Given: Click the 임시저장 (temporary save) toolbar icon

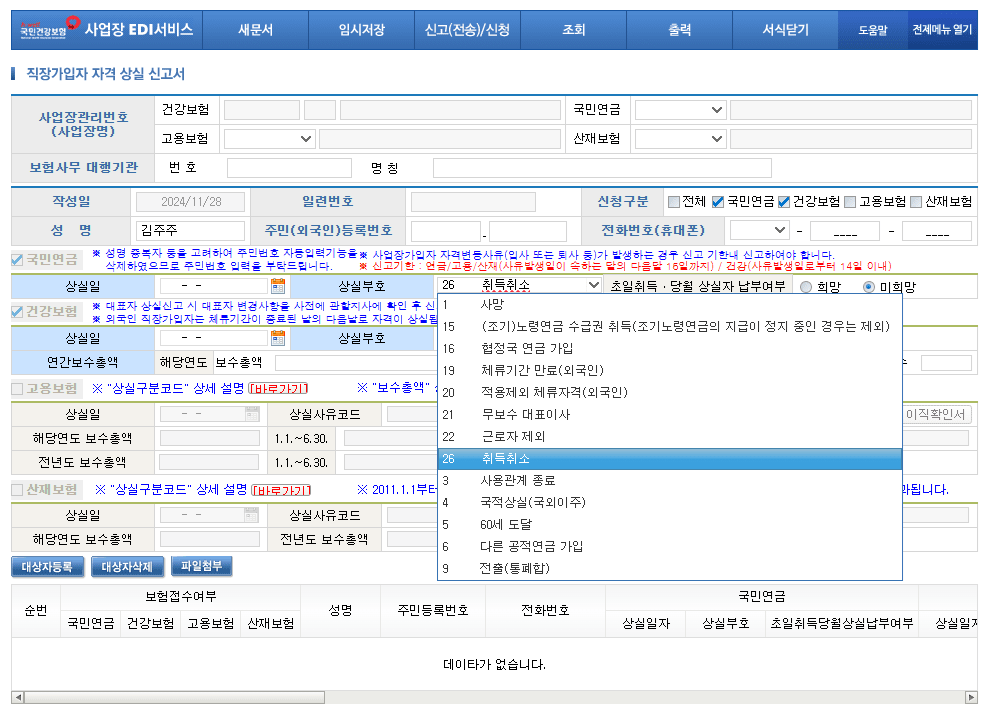Looking at the screenshot, I should pyautogui.click(x=362, y=29).
